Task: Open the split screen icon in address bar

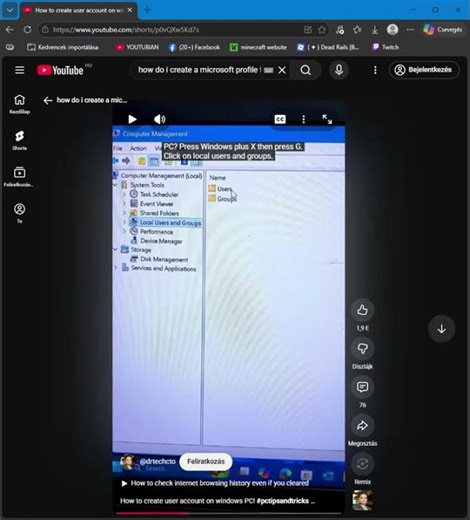Action: tap(308, 30)
